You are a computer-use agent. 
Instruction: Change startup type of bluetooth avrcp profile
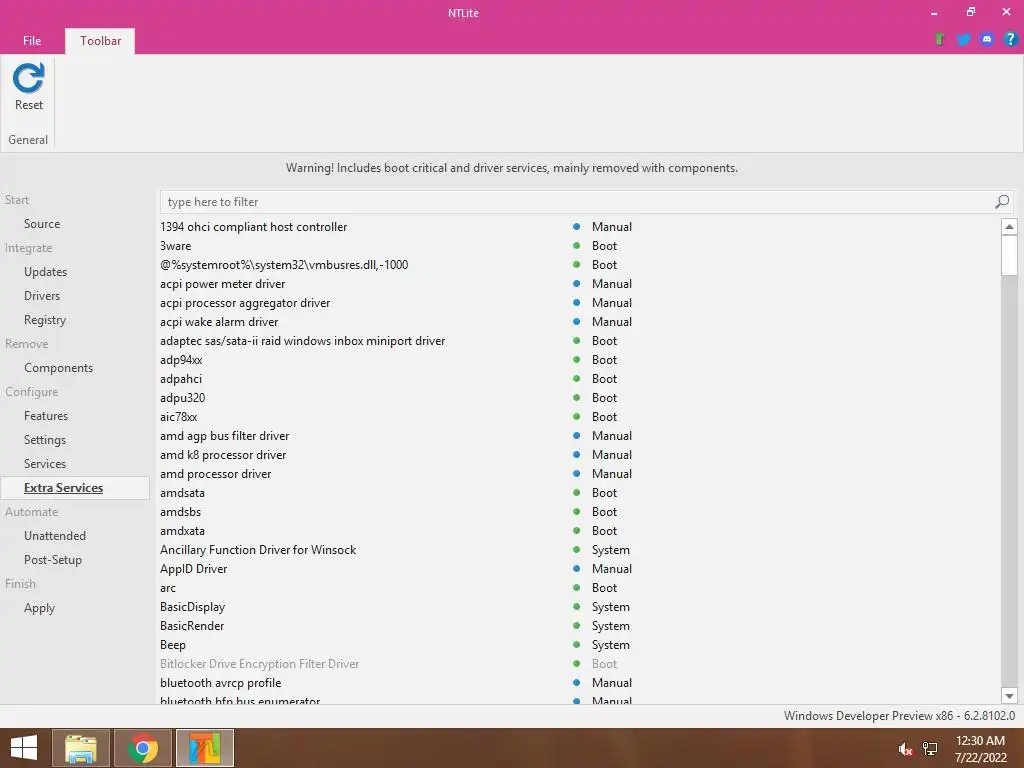[x=612, y=682]
